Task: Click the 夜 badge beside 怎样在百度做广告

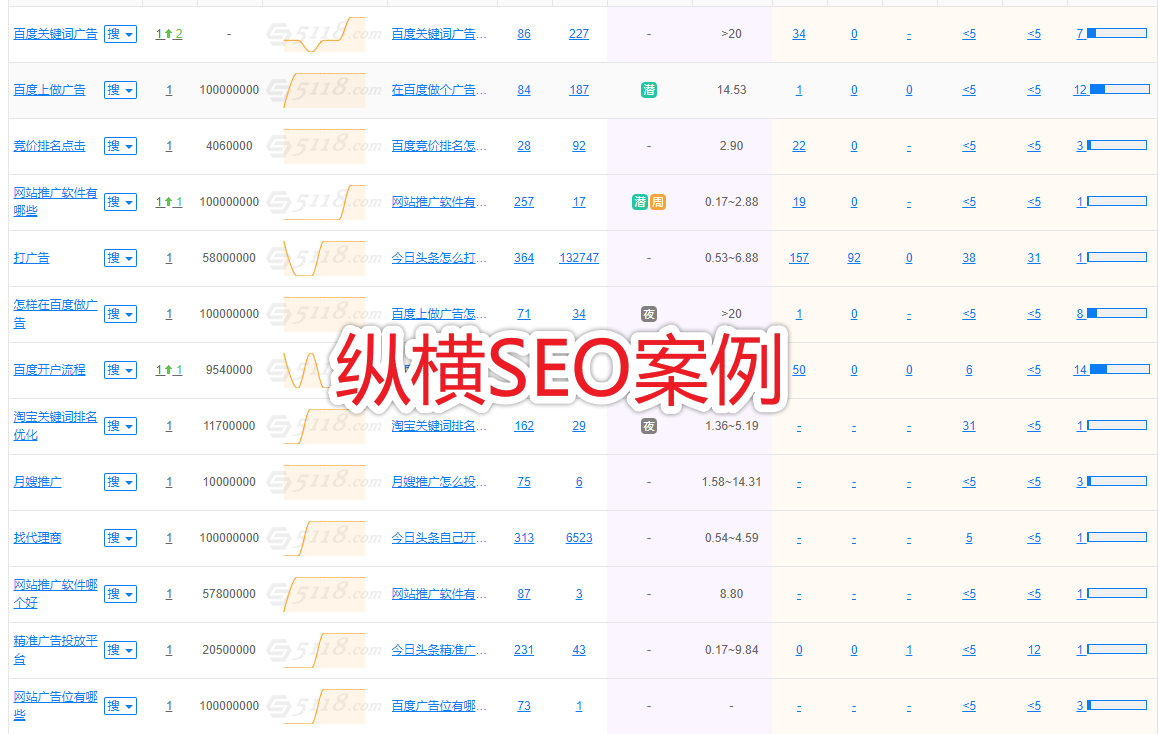Action: (649, 314)
